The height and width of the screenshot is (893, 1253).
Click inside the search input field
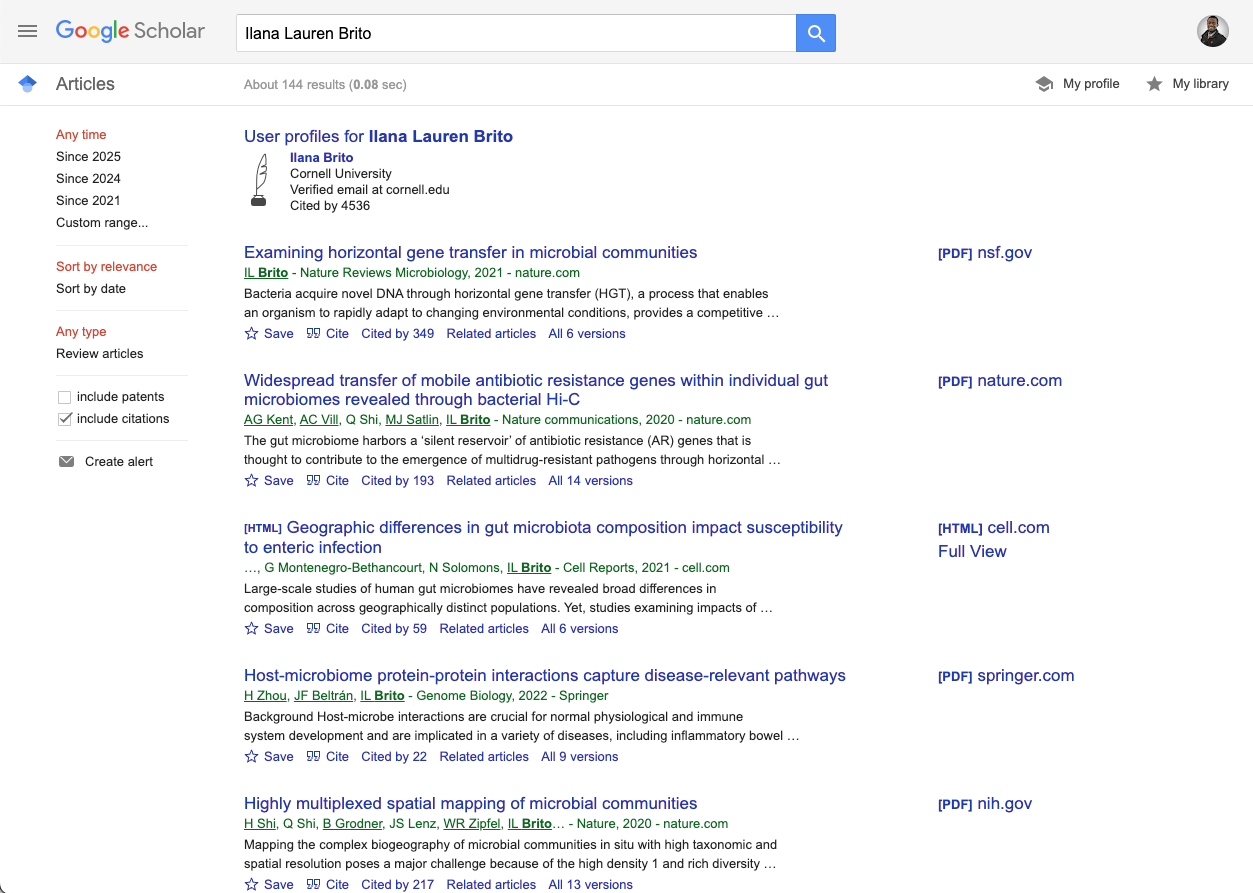click(516, 33)
